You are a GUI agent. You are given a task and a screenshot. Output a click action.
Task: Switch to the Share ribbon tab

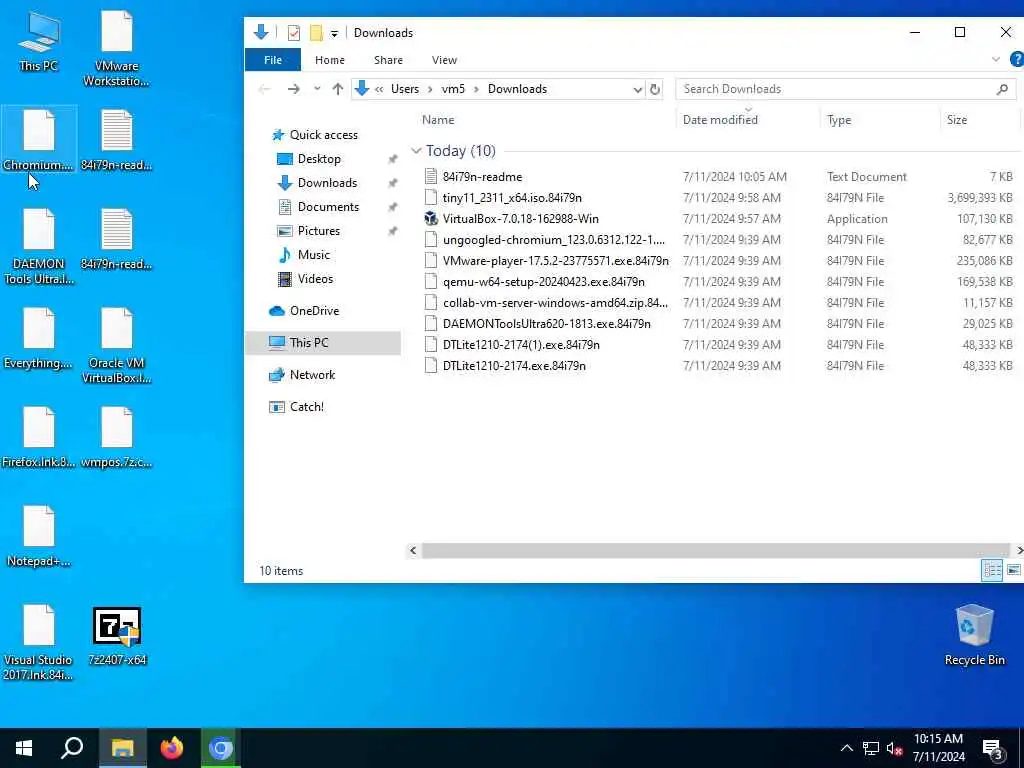pyautogui.click(x=388, y=60)
